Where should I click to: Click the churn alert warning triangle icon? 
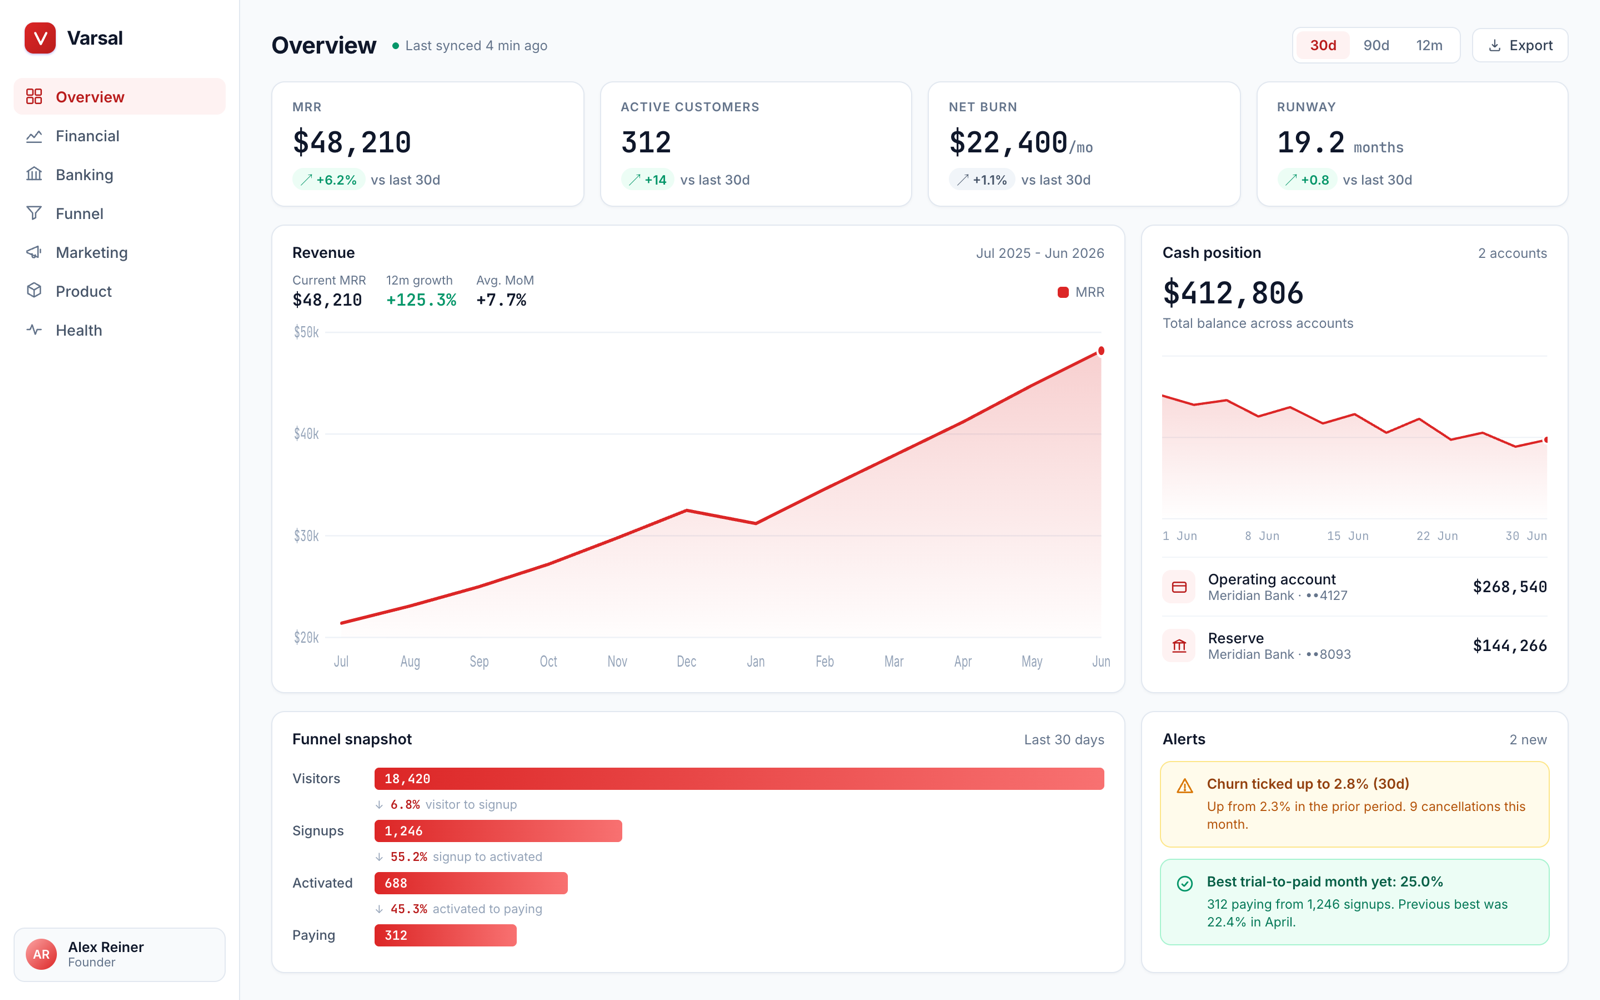point(1185,786)
